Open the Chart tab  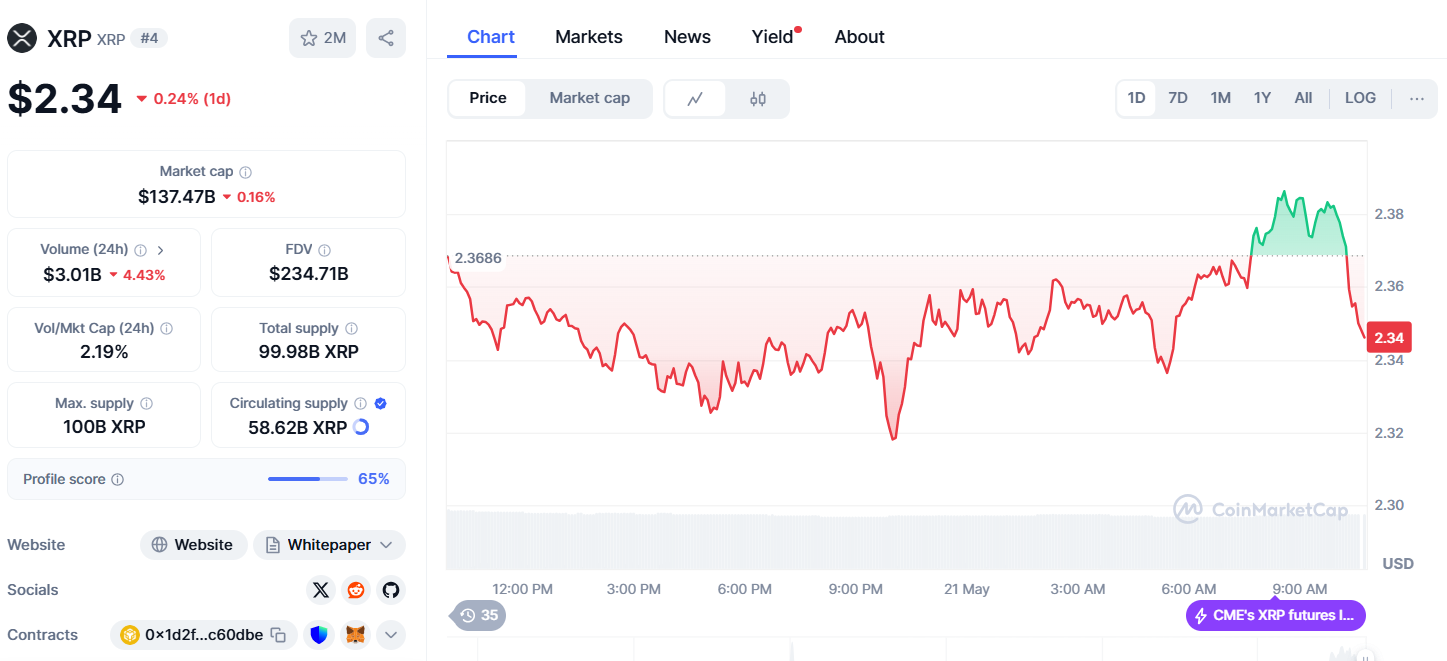[x=491, y=37]
